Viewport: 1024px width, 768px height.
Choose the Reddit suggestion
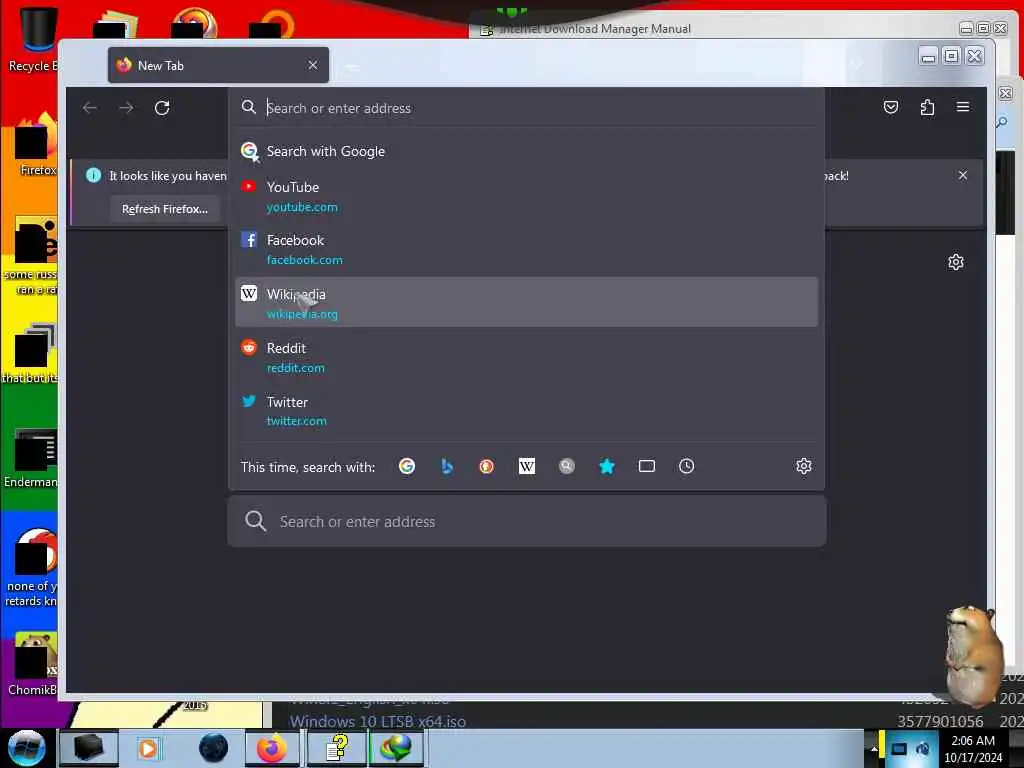point(526,357)
